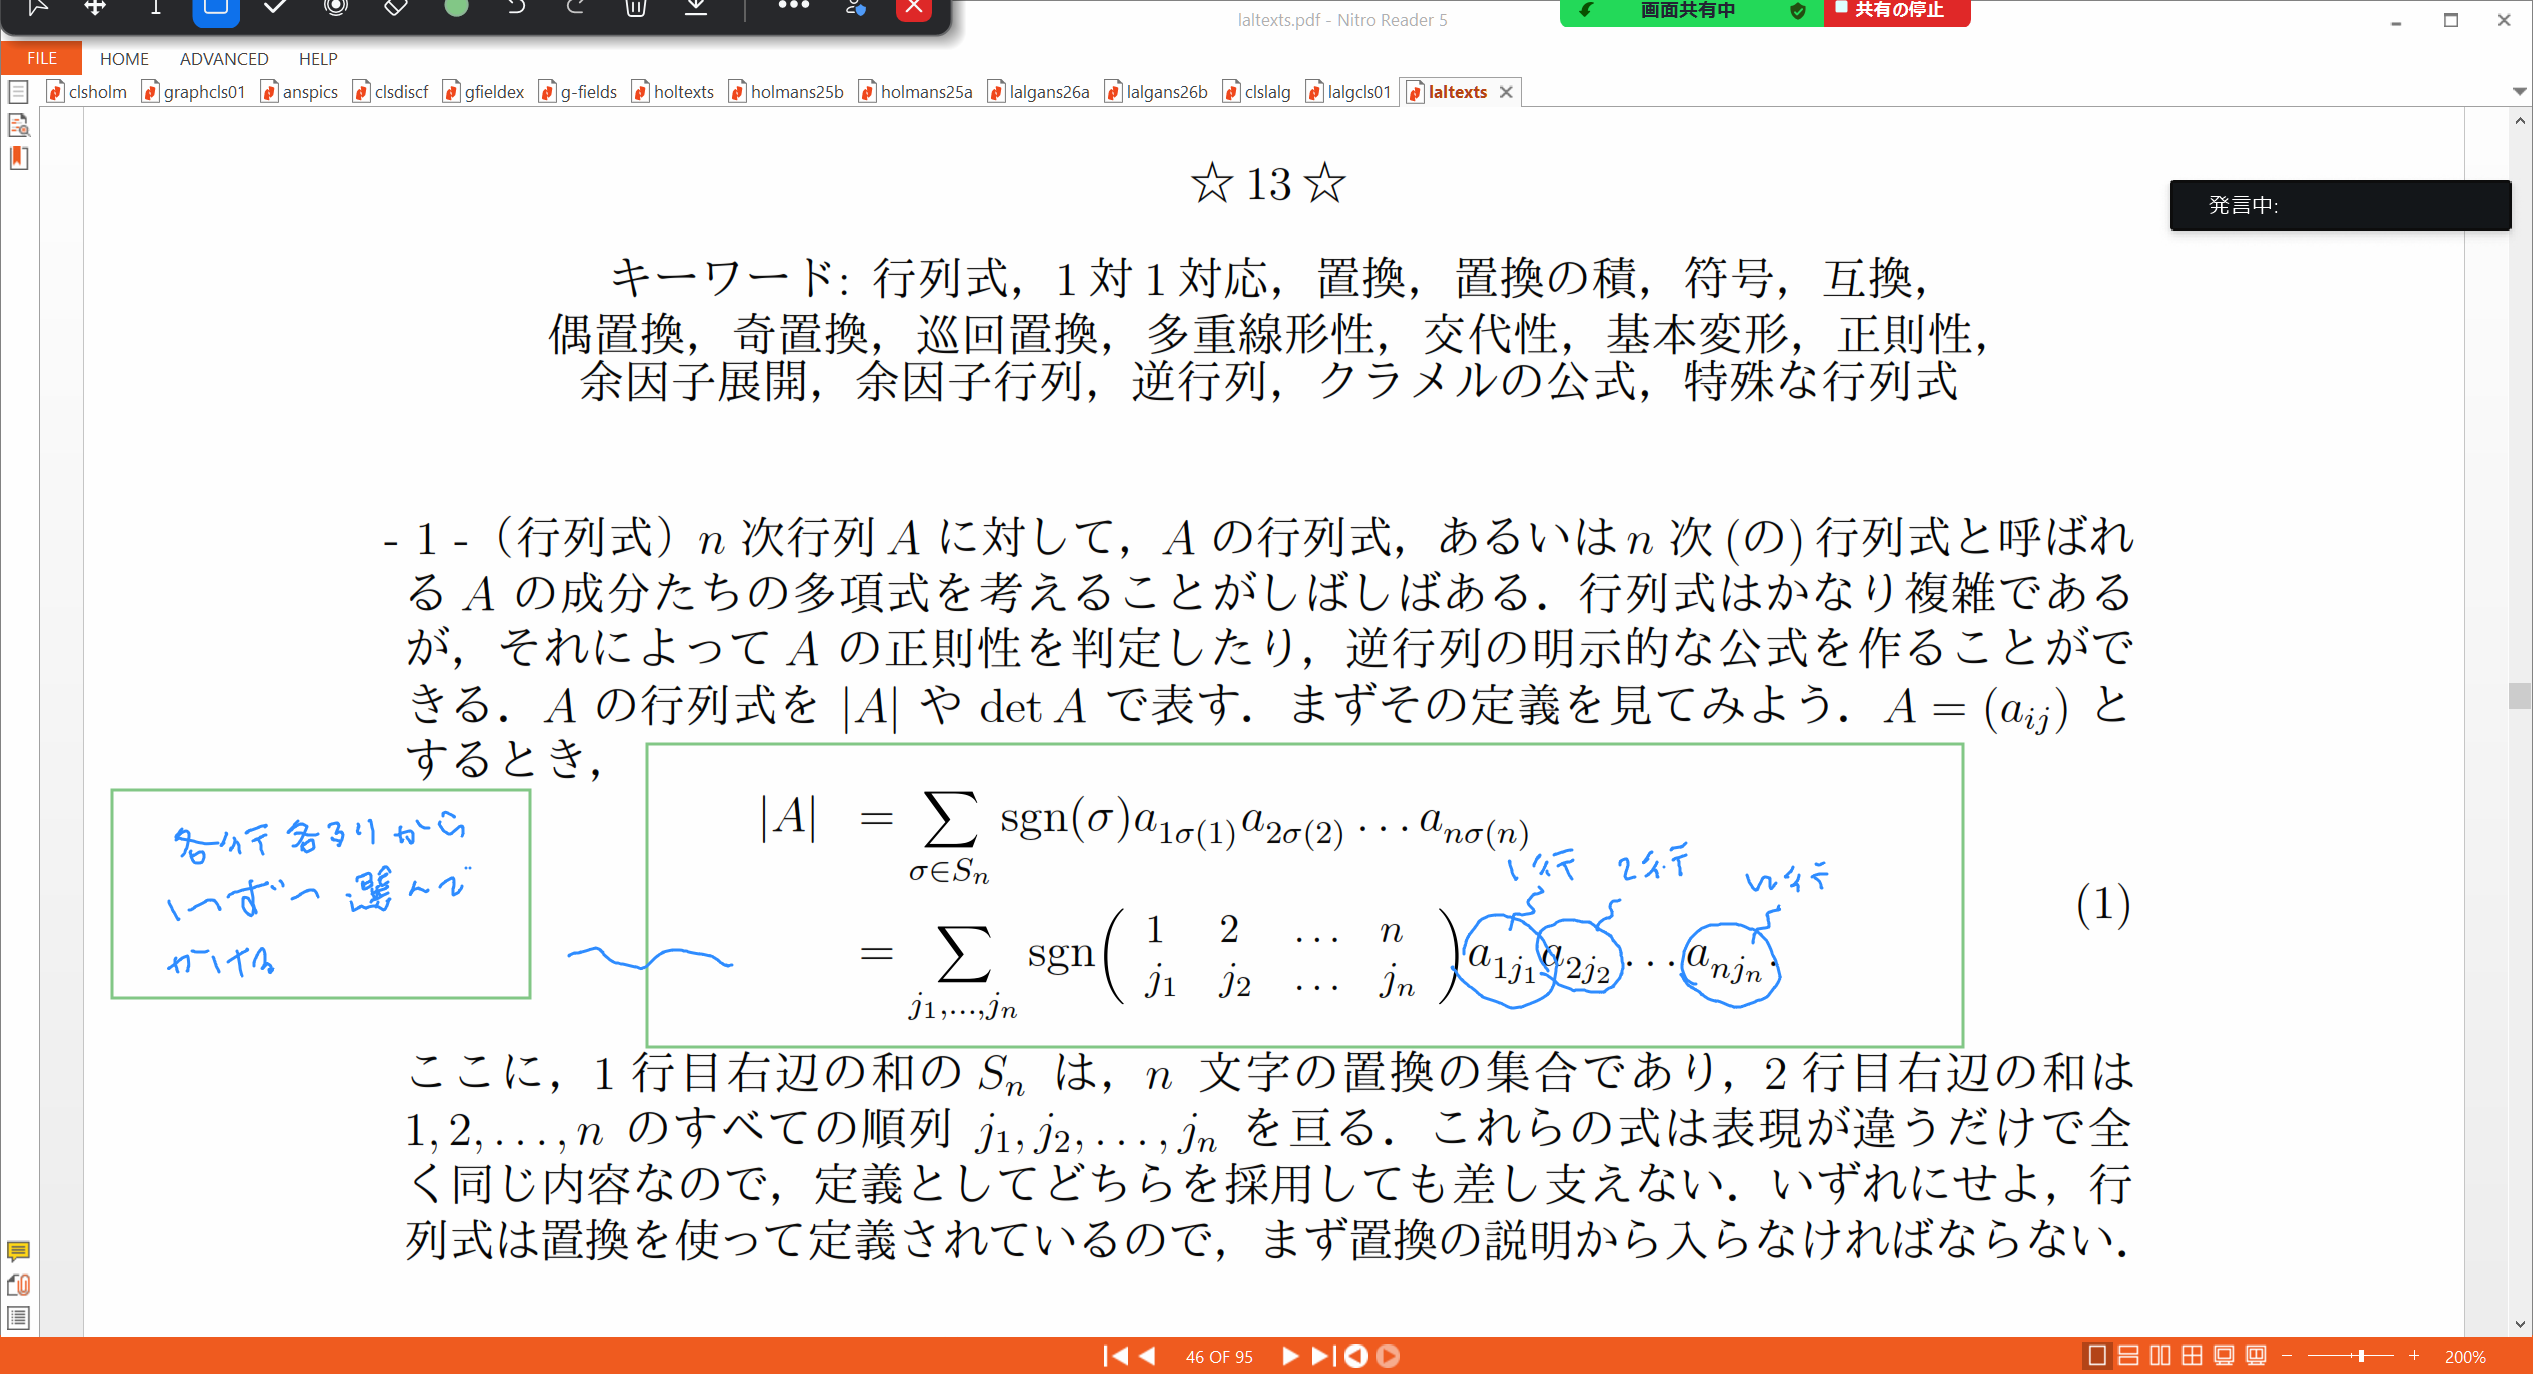This screenshot has height=1374, width=2533.
Task: Redo the annotation
Action: pyautogui.click(x=576, y=8)
